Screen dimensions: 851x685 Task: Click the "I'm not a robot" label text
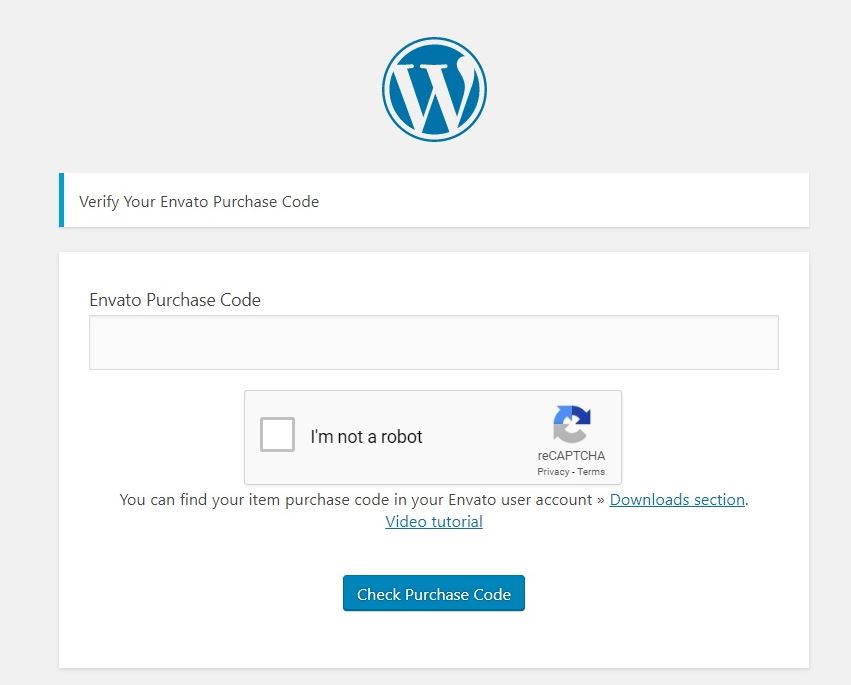tap(366, 436)
